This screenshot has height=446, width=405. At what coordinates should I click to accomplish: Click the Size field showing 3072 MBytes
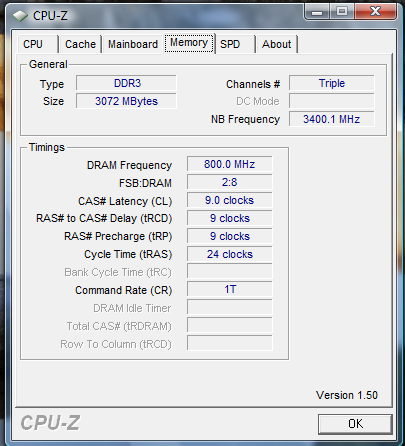(x=126, y=101)
